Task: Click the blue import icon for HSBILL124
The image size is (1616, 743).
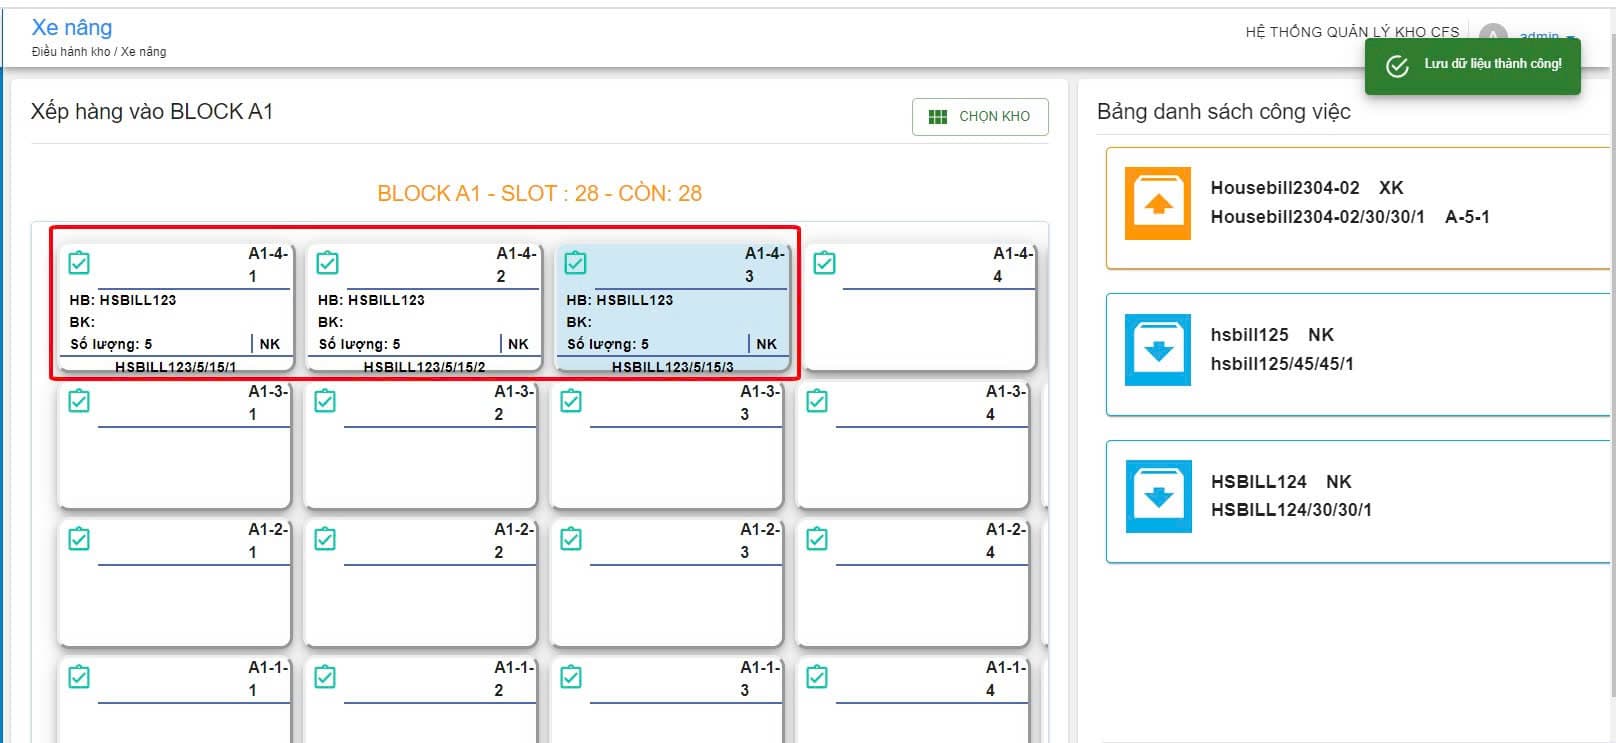Action: [1157, 496]
